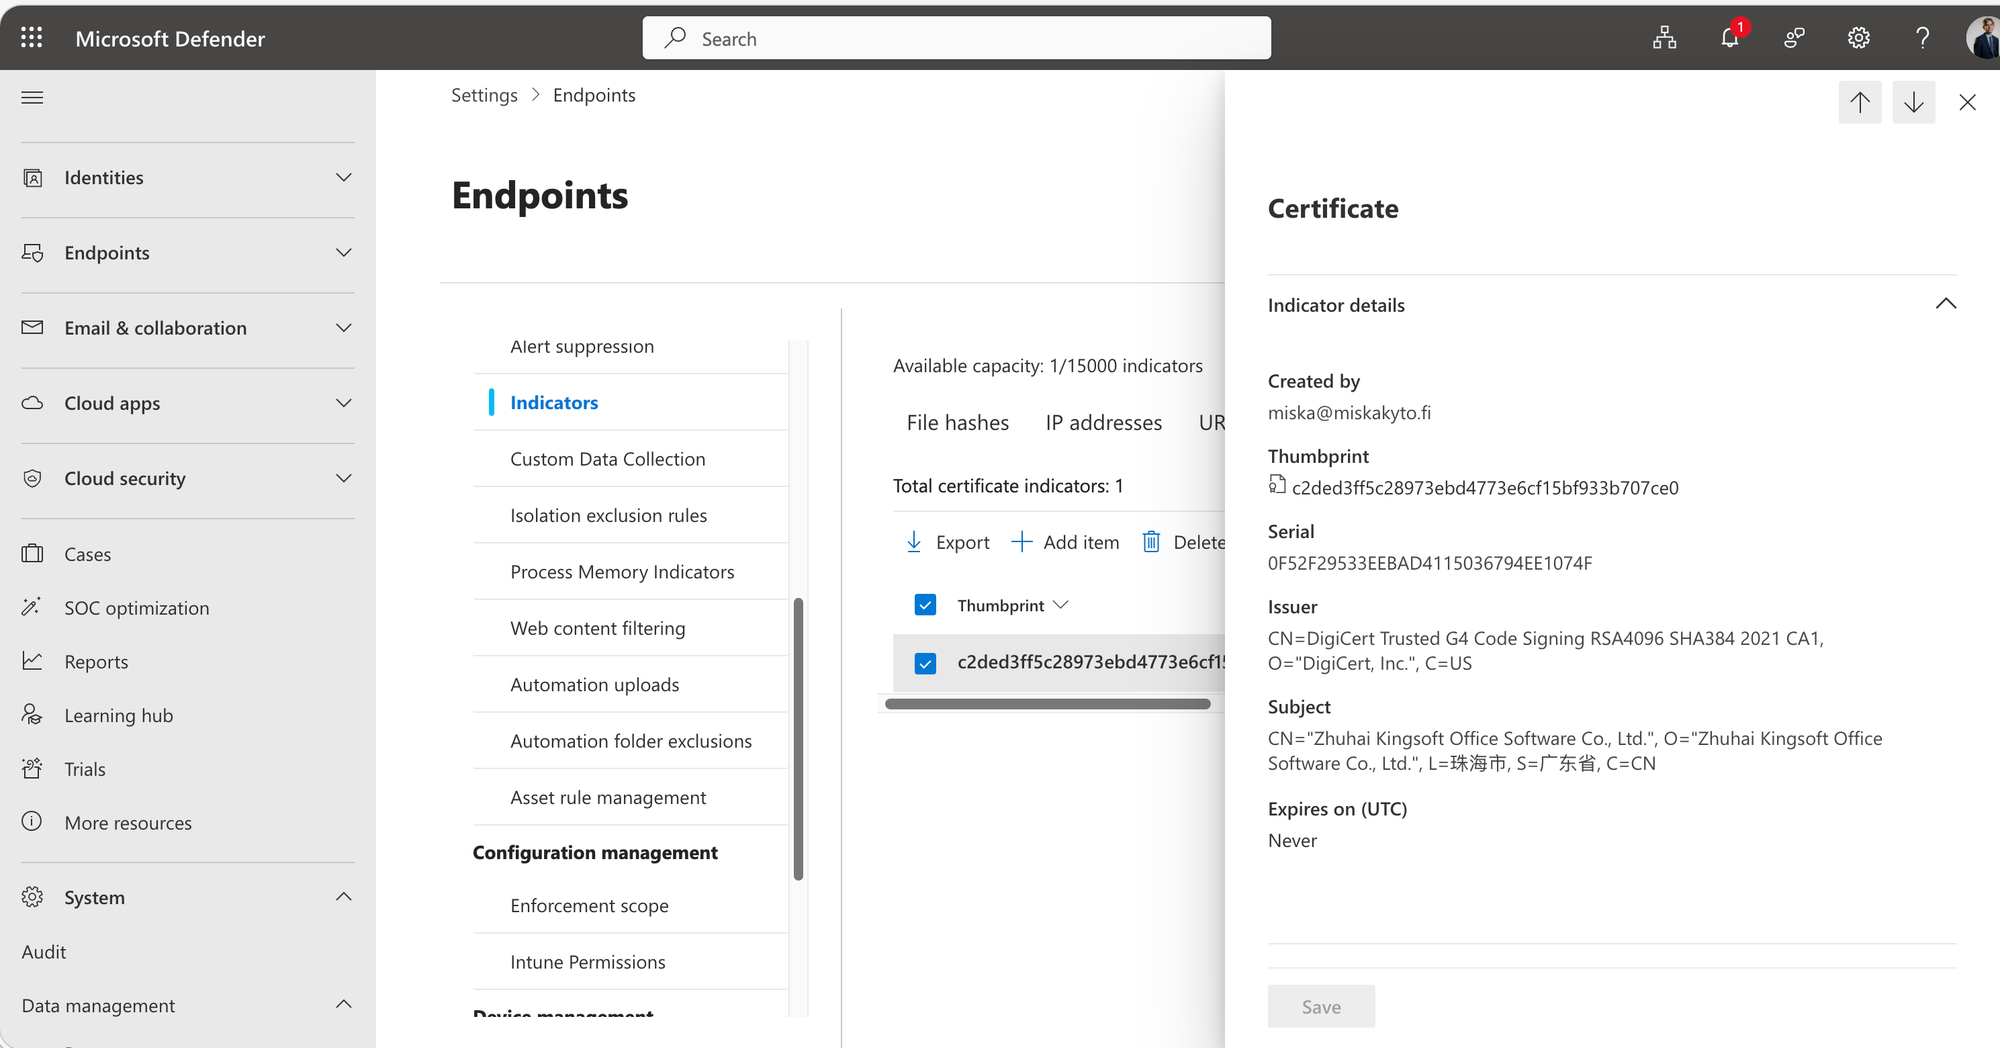Uncheck the c2ded3ff5c certificate row checkbox
This screenshot has height=1048, width=2000.
925,663
